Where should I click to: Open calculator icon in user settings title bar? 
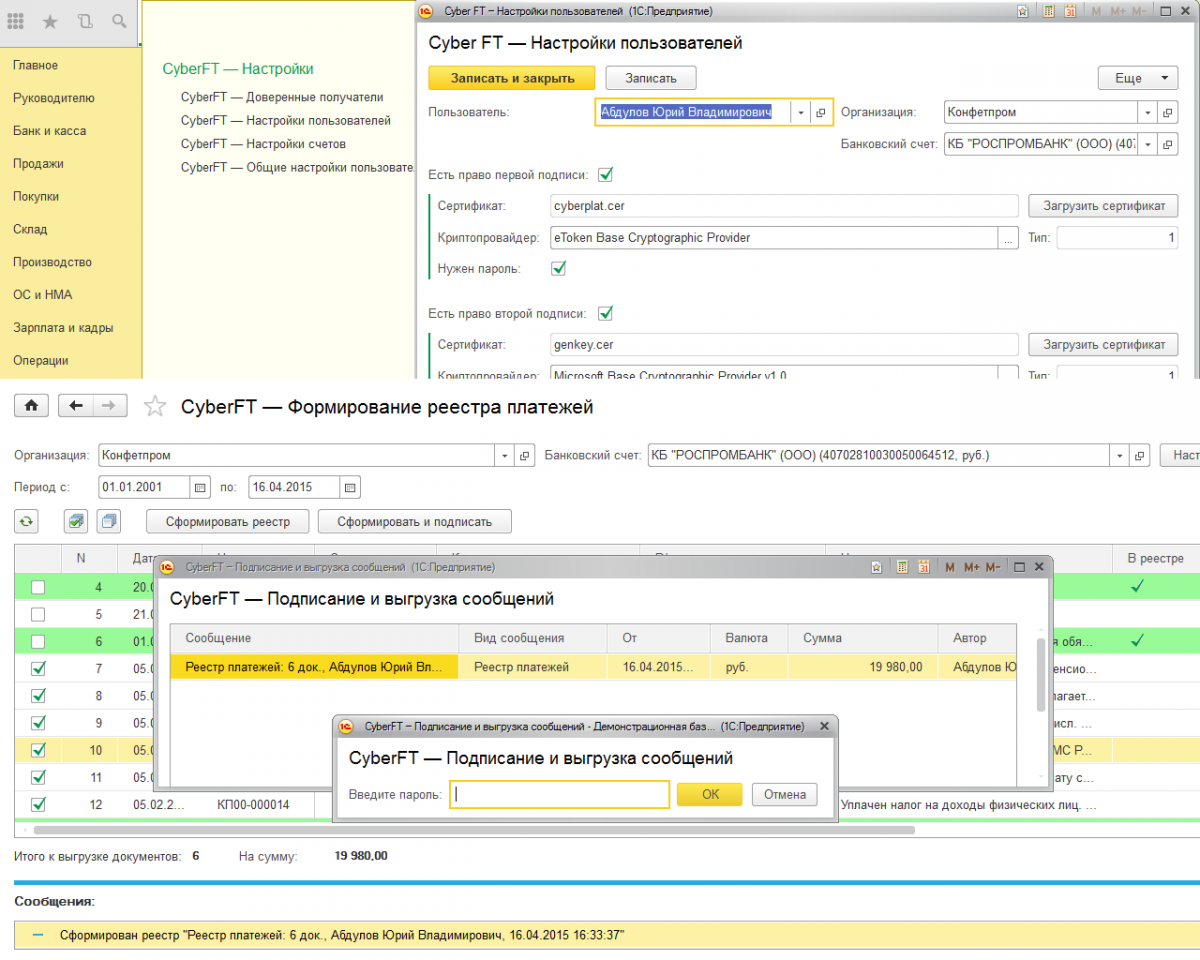click(1048, 12)
